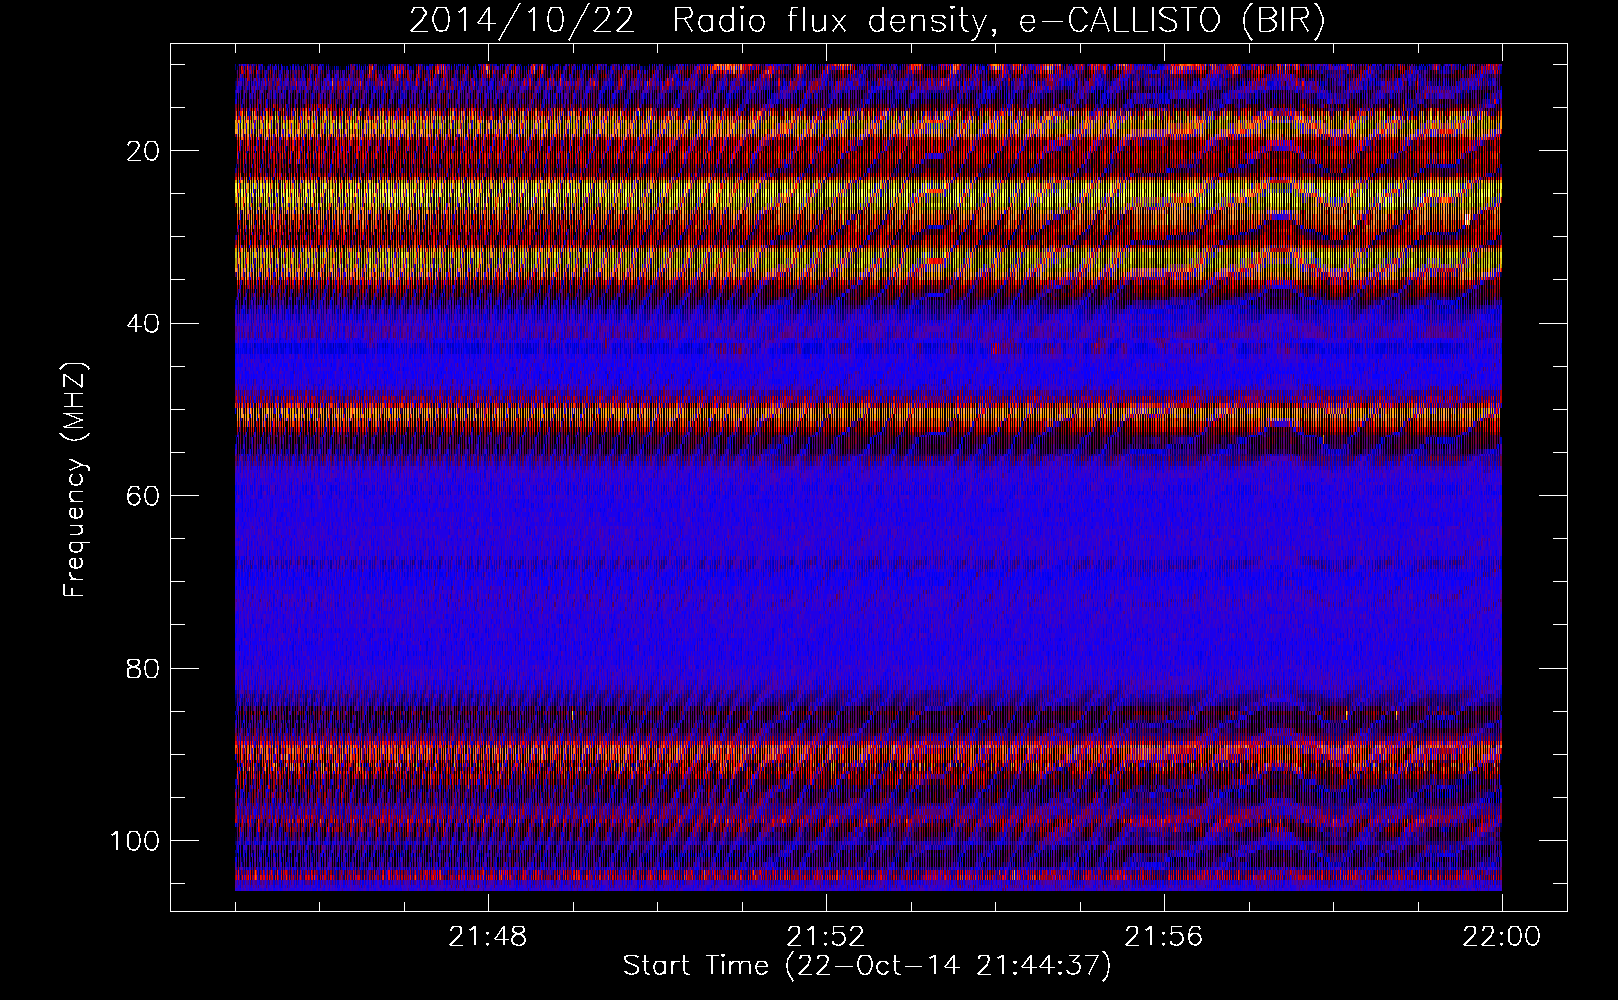Click the "21:52" time tick label
This screenshot has height=1000, width=1618.
click(826, 937)
